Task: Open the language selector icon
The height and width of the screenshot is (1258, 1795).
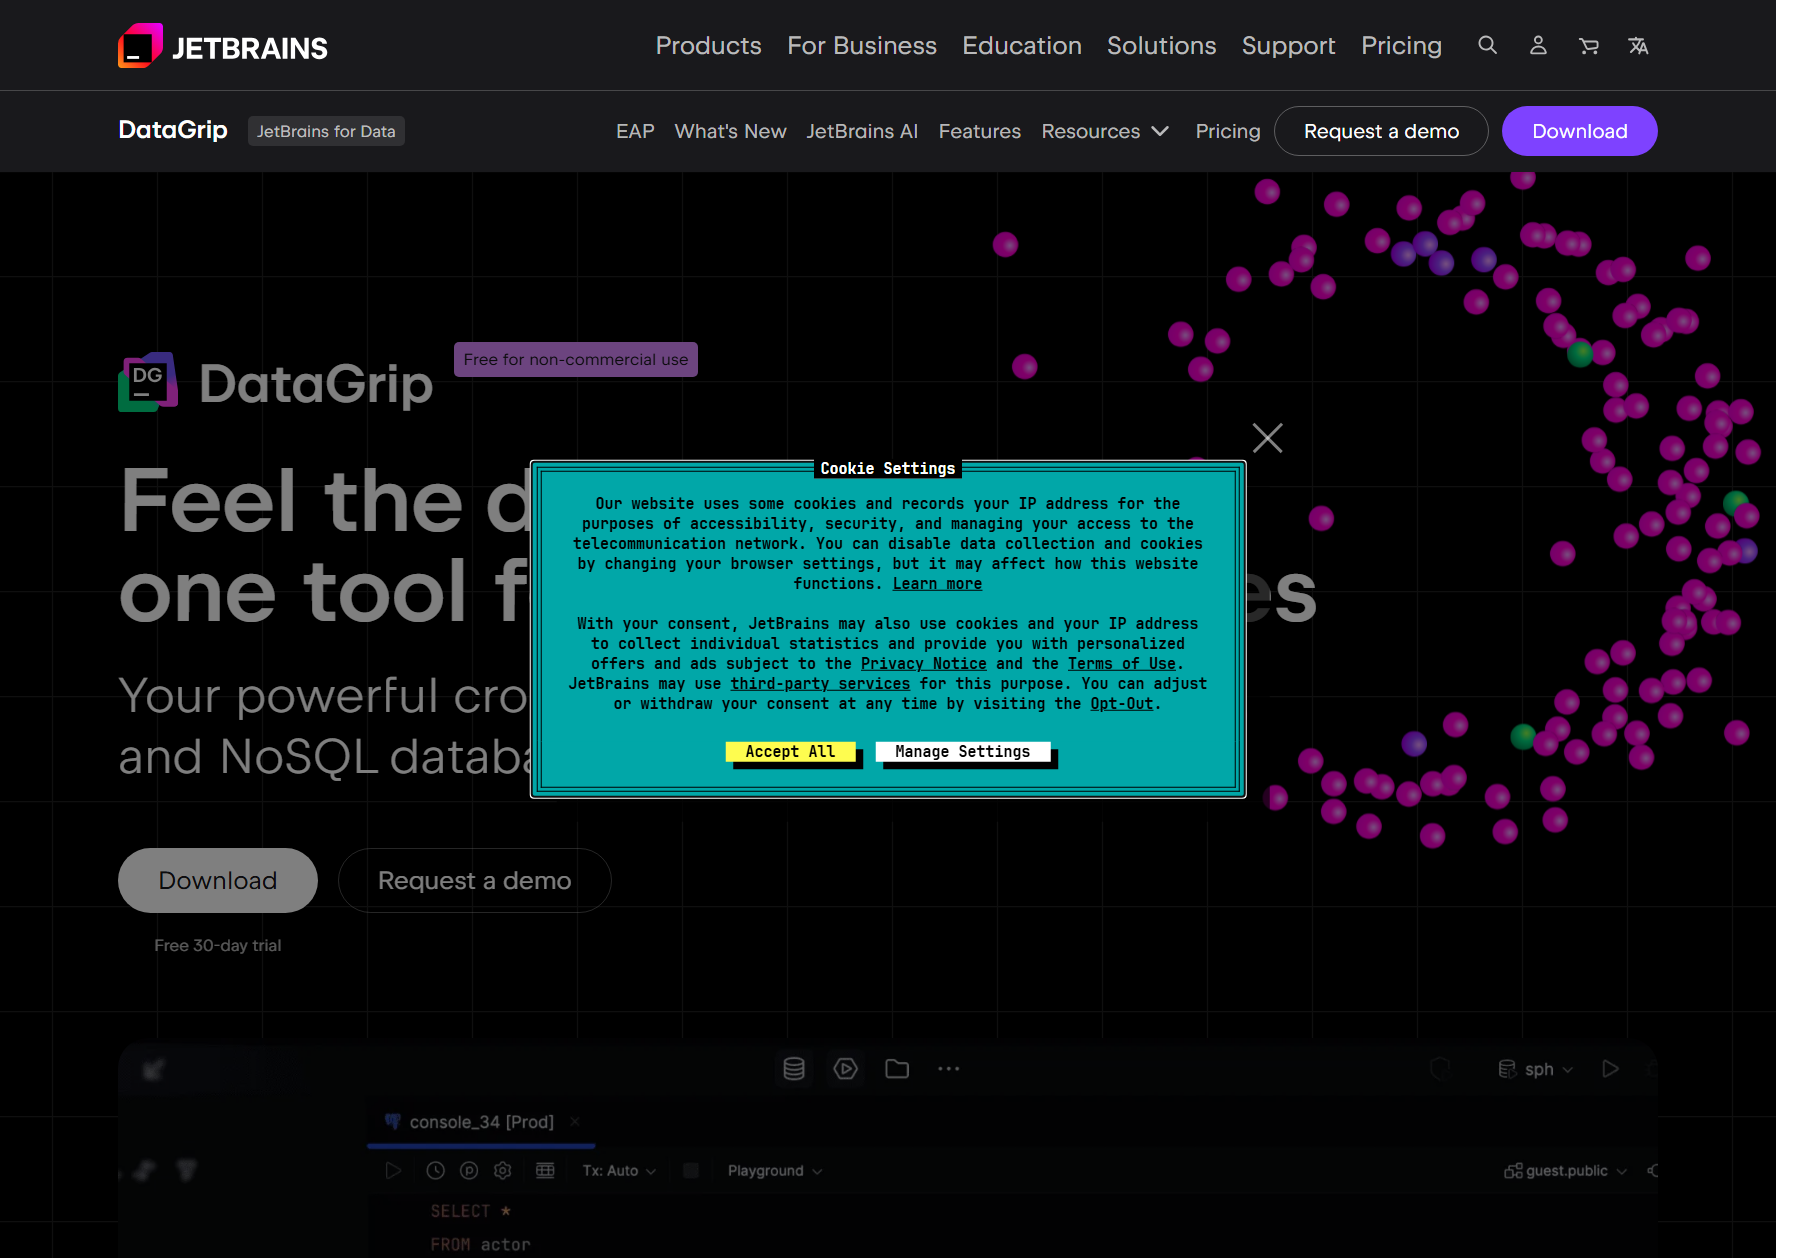Action: tap(1638, 46)
